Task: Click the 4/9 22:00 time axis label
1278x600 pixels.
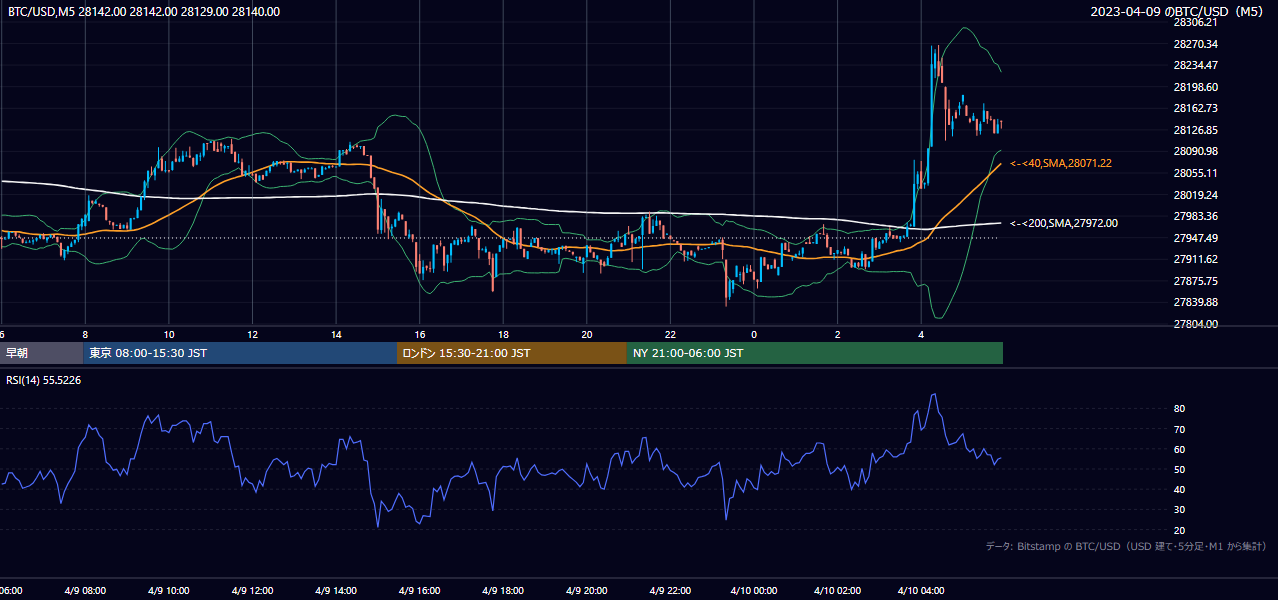Action: point(670,591)
